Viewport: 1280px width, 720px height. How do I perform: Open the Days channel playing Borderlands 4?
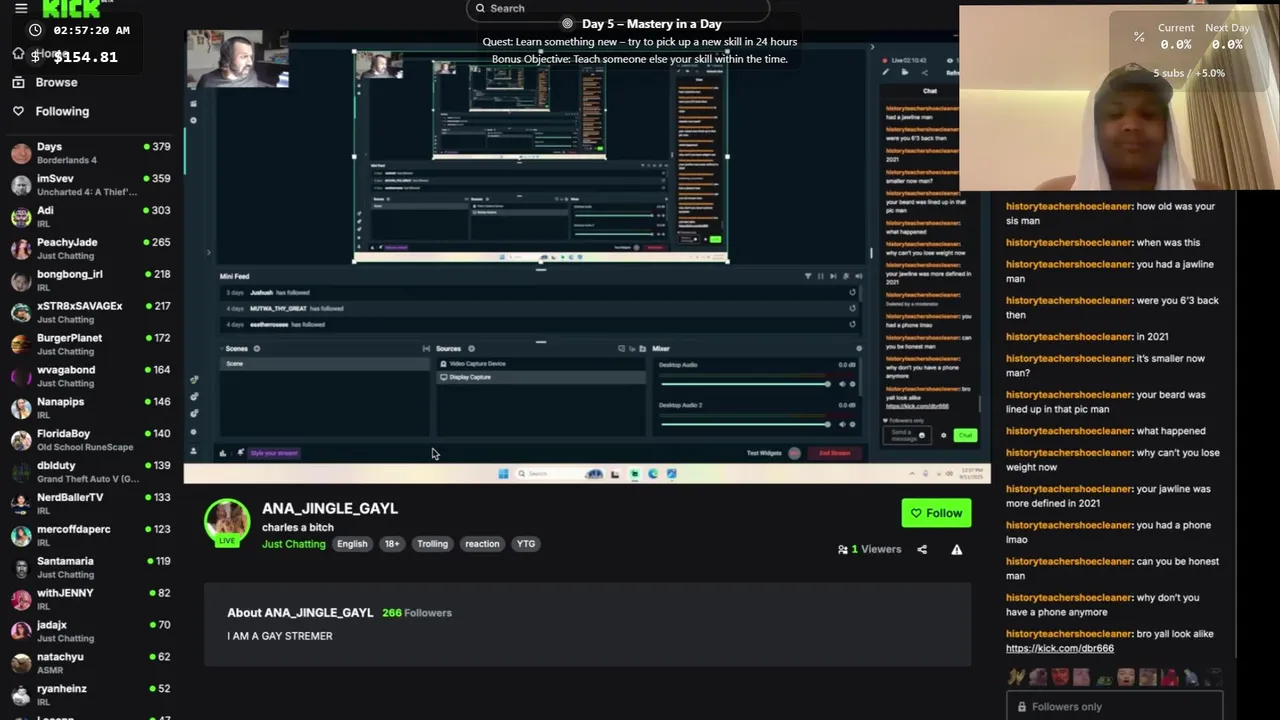(90, 153)
